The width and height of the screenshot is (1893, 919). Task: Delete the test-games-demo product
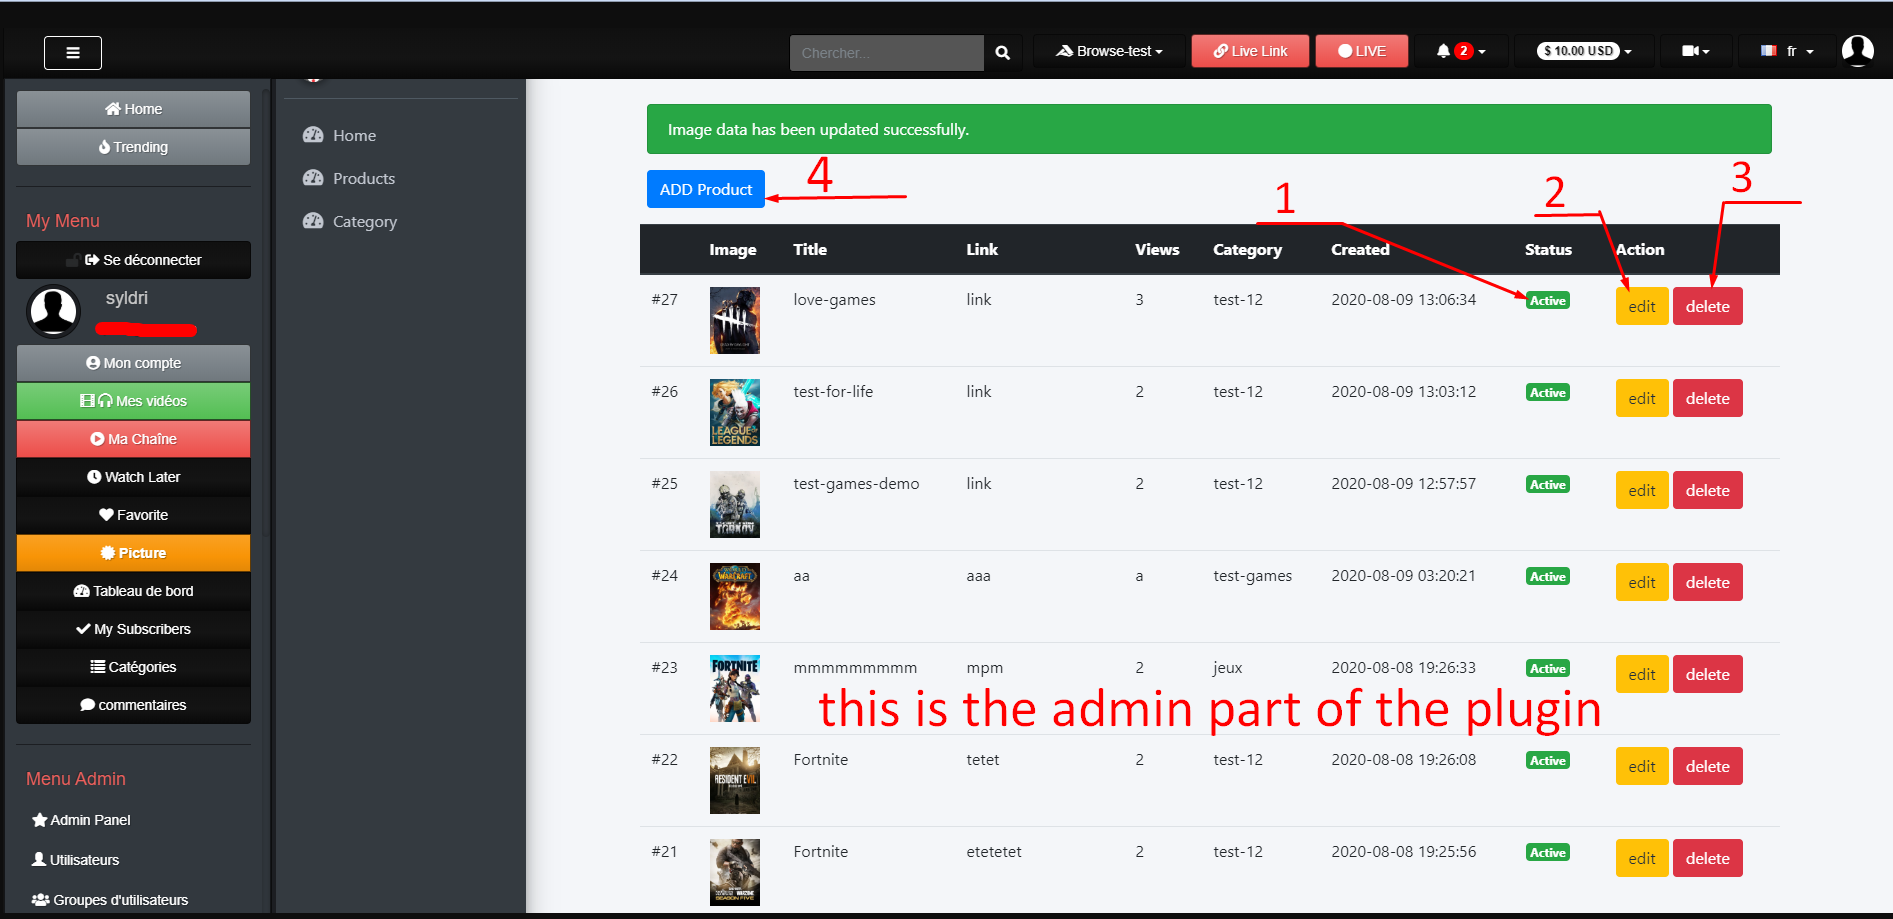(x=1708, y=490)
